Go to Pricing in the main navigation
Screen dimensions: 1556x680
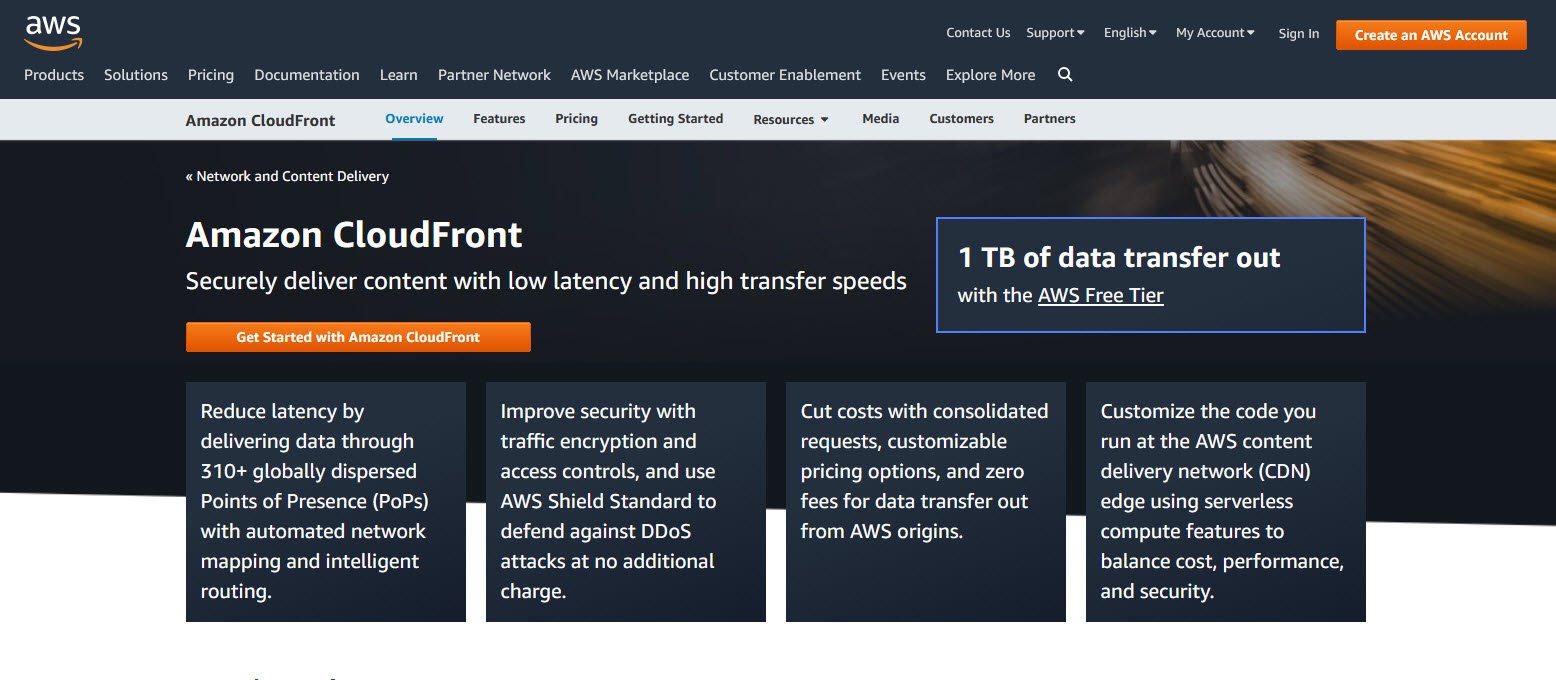click(211, 75)
